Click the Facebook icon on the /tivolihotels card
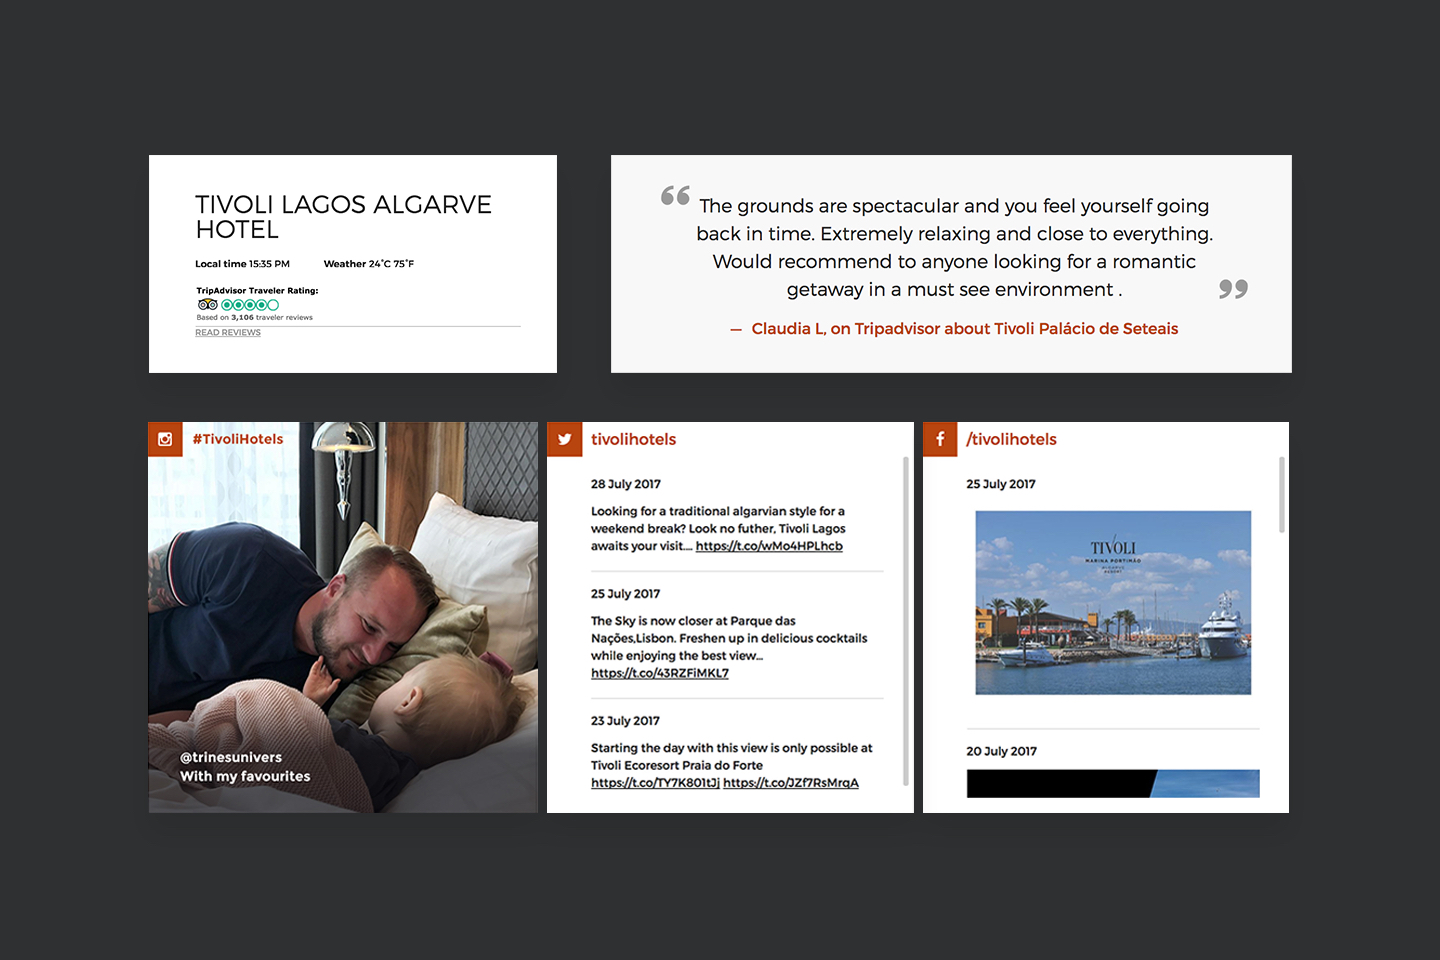Image resolution: width=1440 pixels, height=960 pixels. tap(940, 439)
